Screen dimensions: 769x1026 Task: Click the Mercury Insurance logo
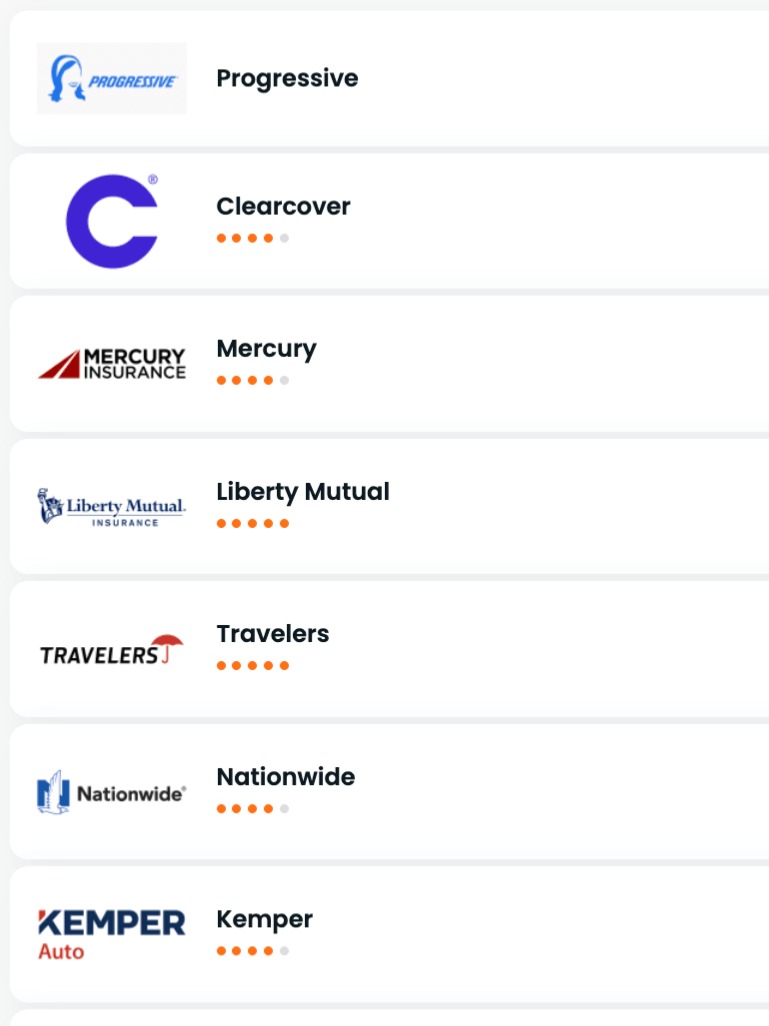point(112,364)
